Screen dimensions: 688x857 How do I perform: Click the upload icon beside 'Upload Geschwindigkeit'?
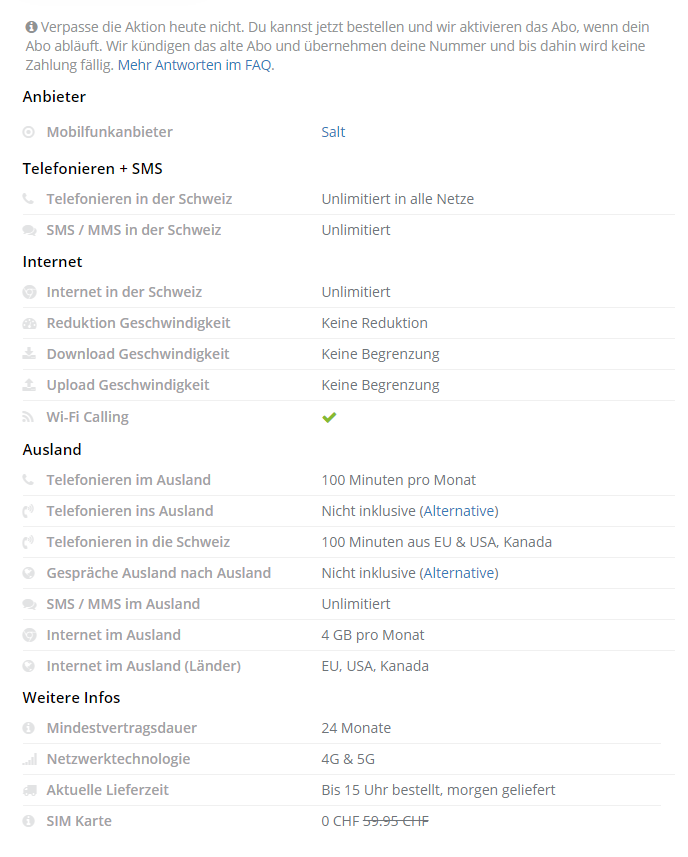28,385
